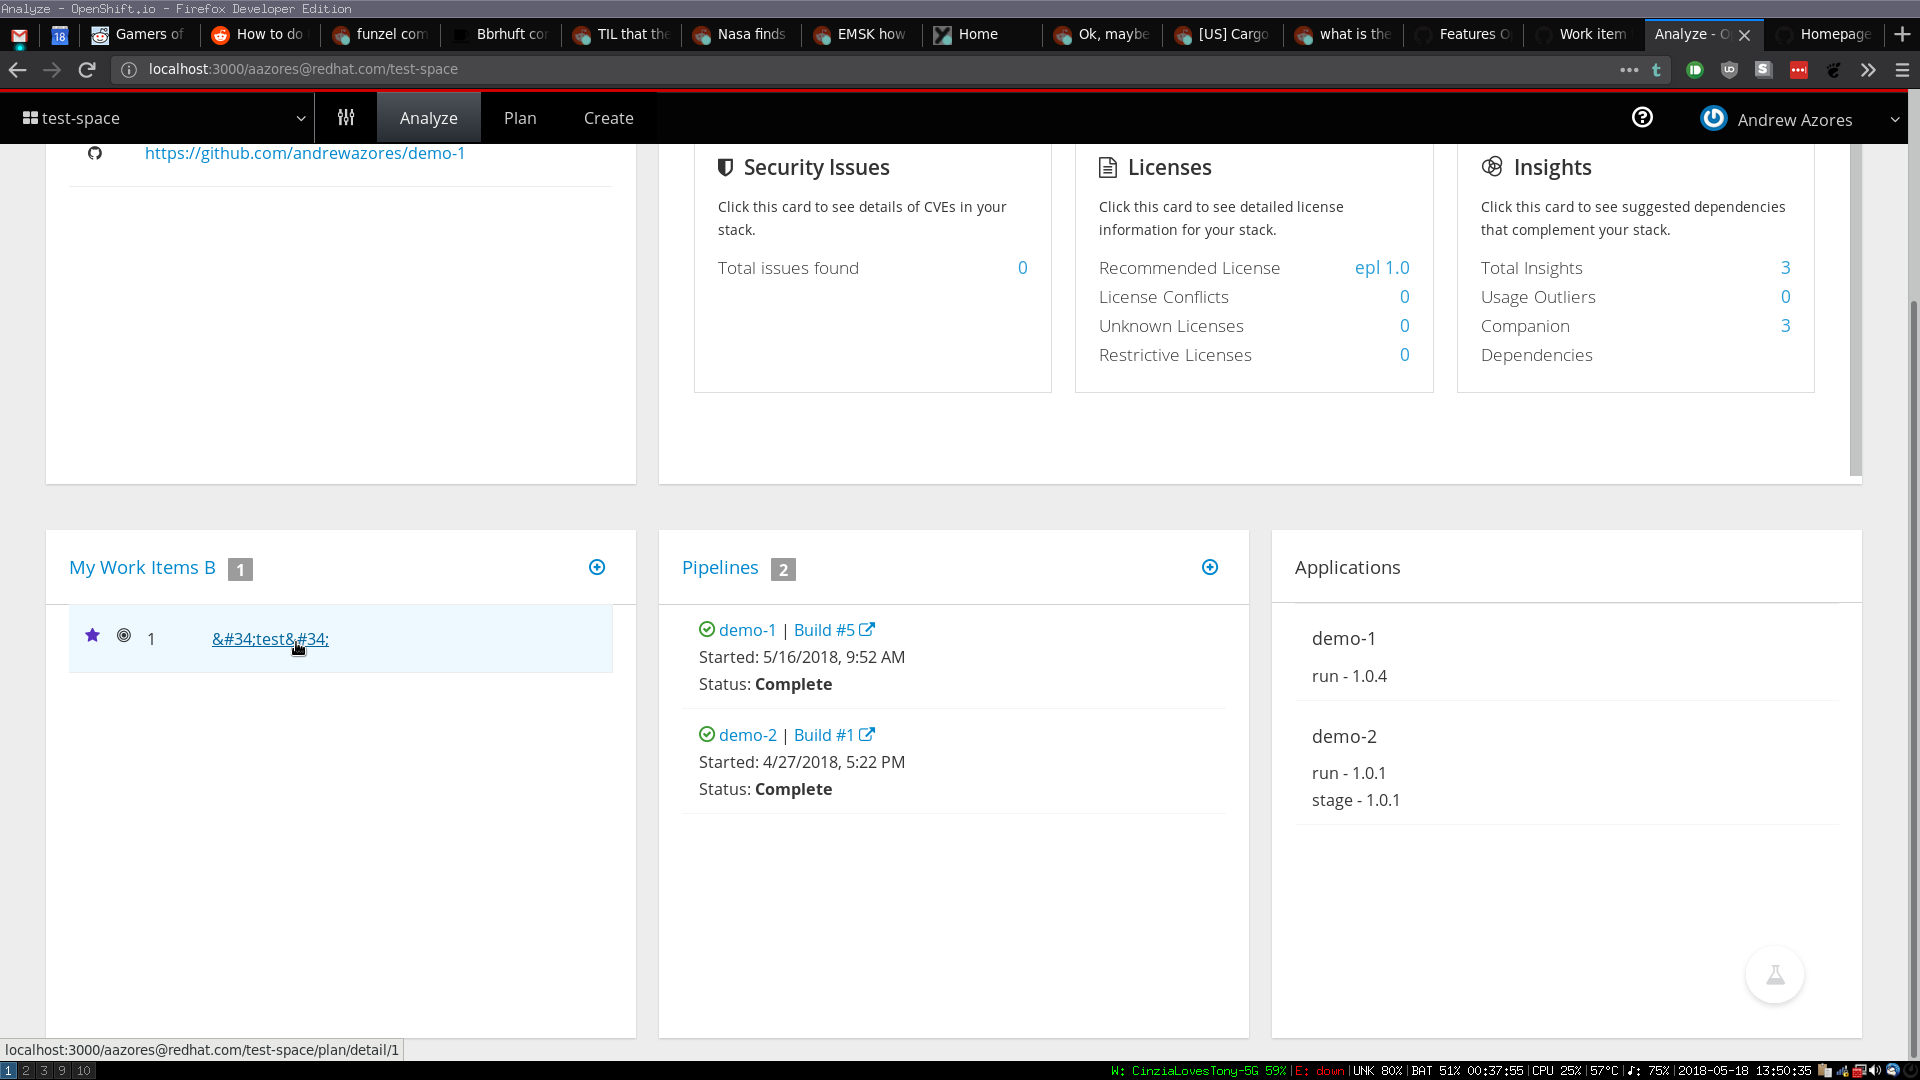
Task: Select workspace 3 in the status bar
Action: [x=44, y=1071]
